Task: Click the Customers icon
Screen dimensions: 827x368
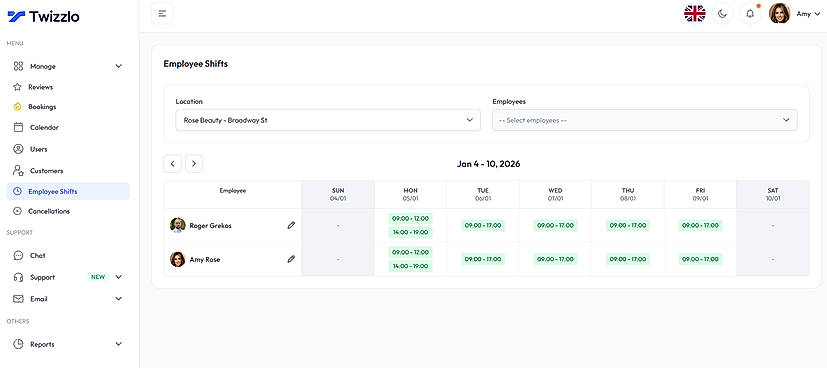Action: [18, 171]
